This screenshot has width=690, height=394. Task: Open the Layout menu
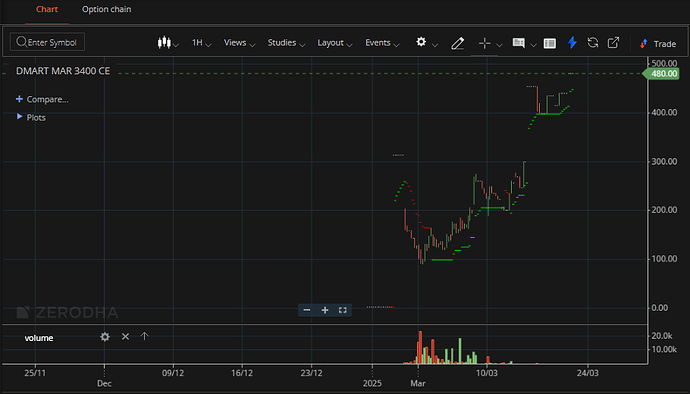335,43
